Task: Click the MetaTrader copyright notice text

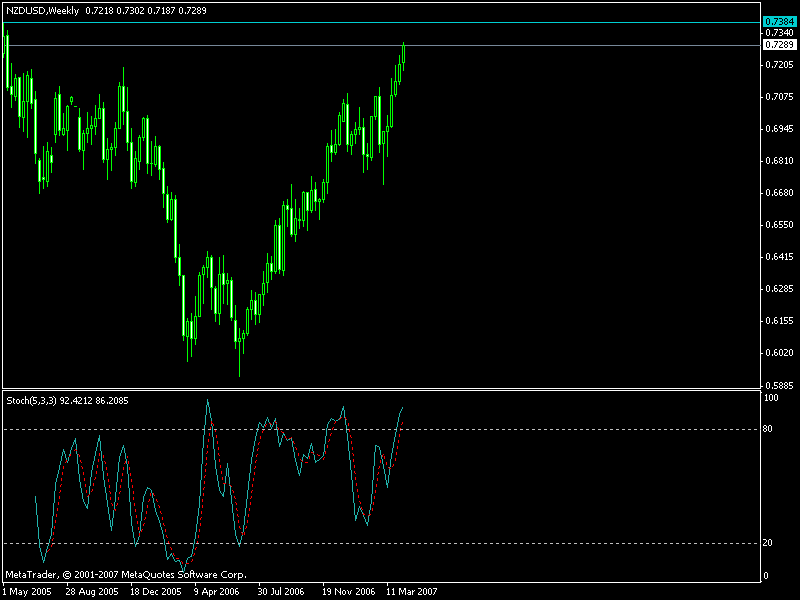Action: coord(126,574)
